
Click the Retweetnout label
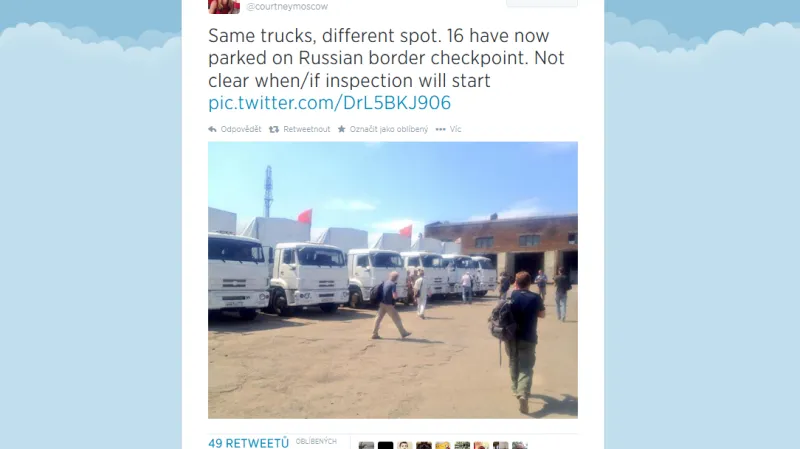tap(307, 130)
